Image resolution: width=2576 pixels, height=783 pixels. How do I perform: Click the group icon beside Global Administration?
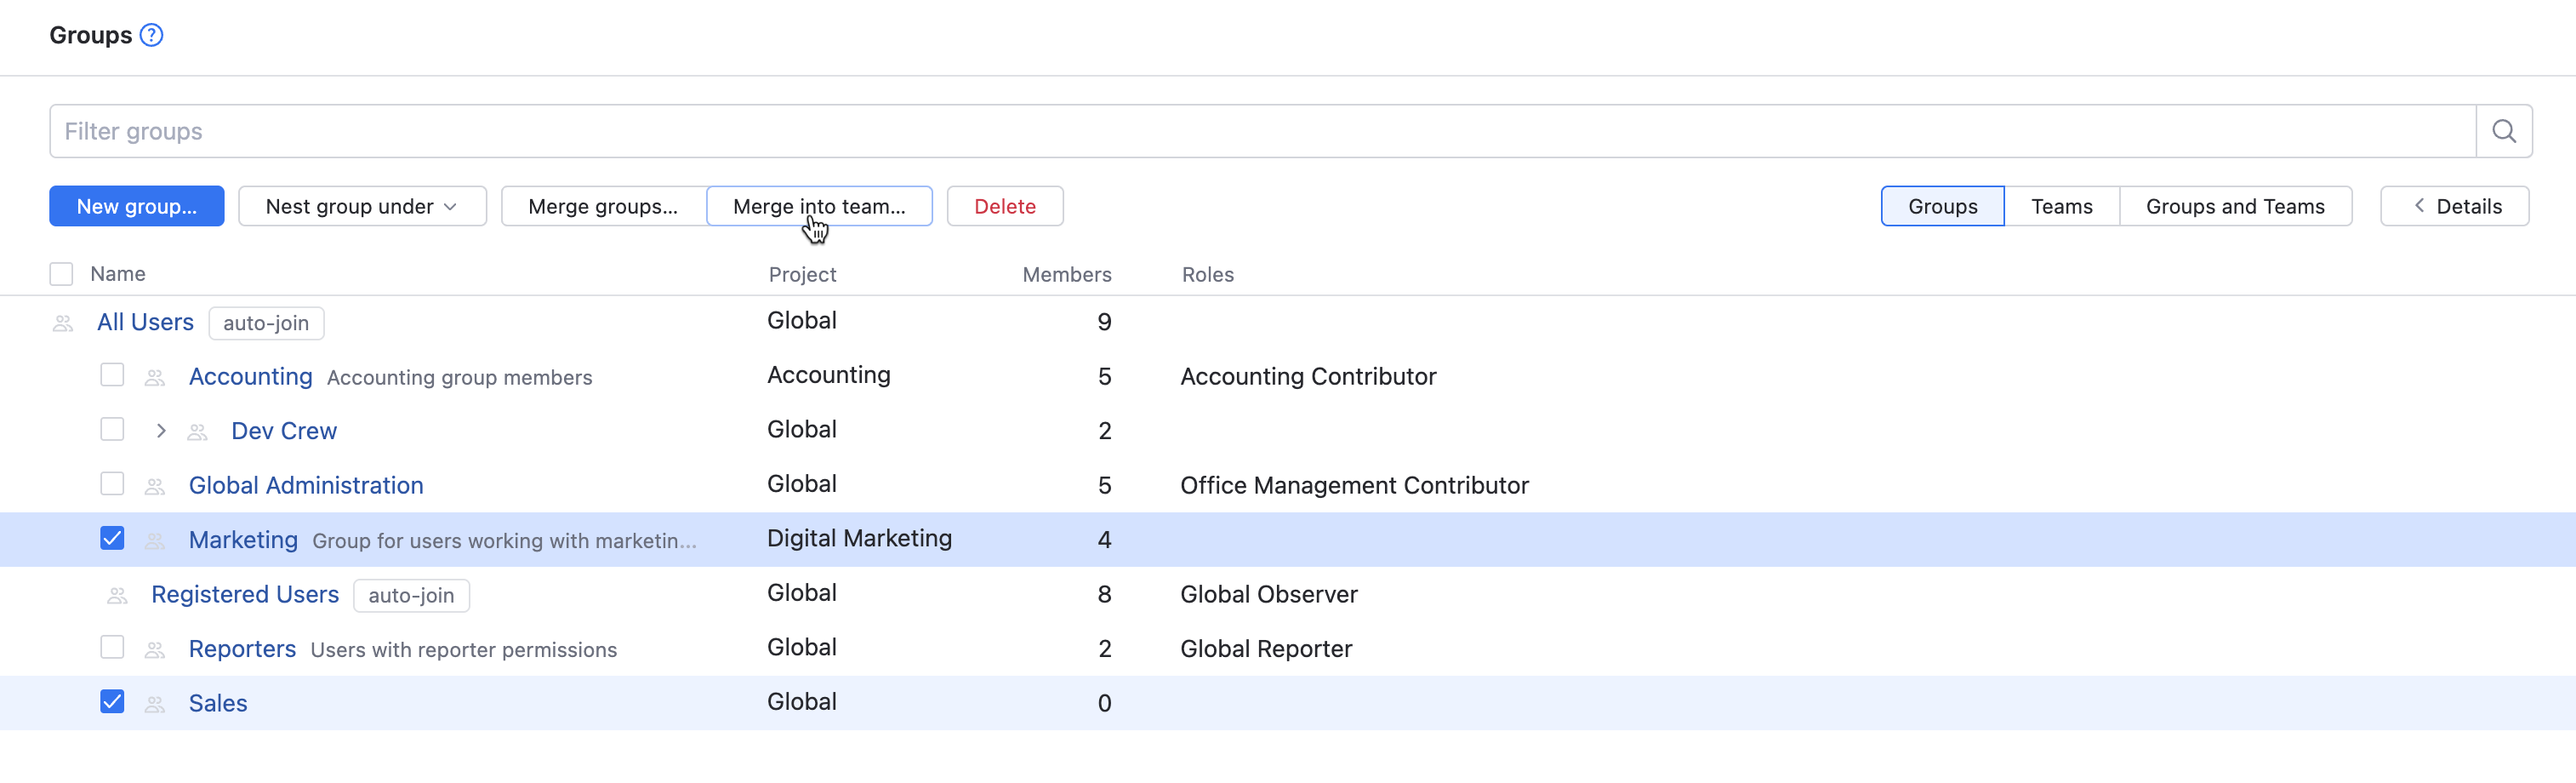click(155, 487)
